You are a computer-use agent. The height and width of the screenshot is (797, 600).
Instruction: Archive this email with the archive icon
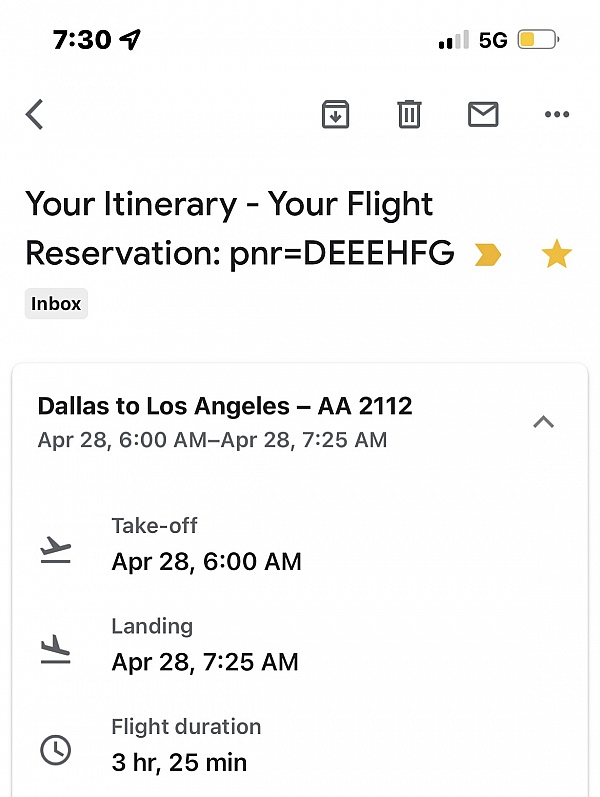pyautogui.click(x=335, y=114)
